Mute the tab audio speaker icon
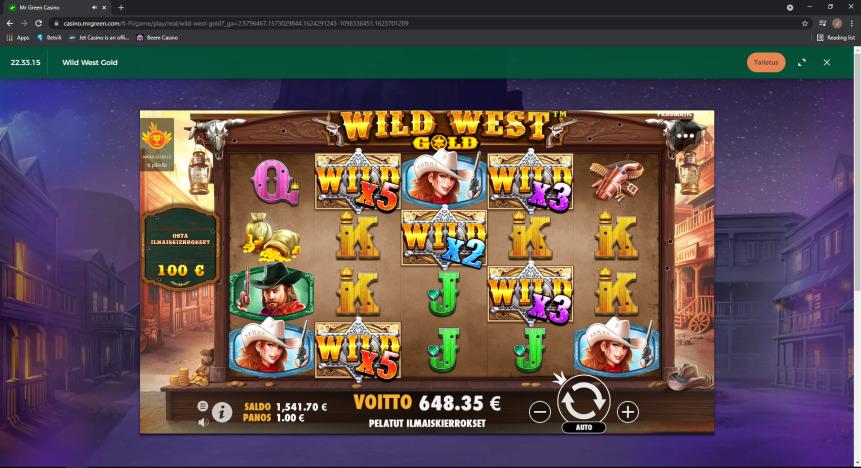 tap(94, 8)
